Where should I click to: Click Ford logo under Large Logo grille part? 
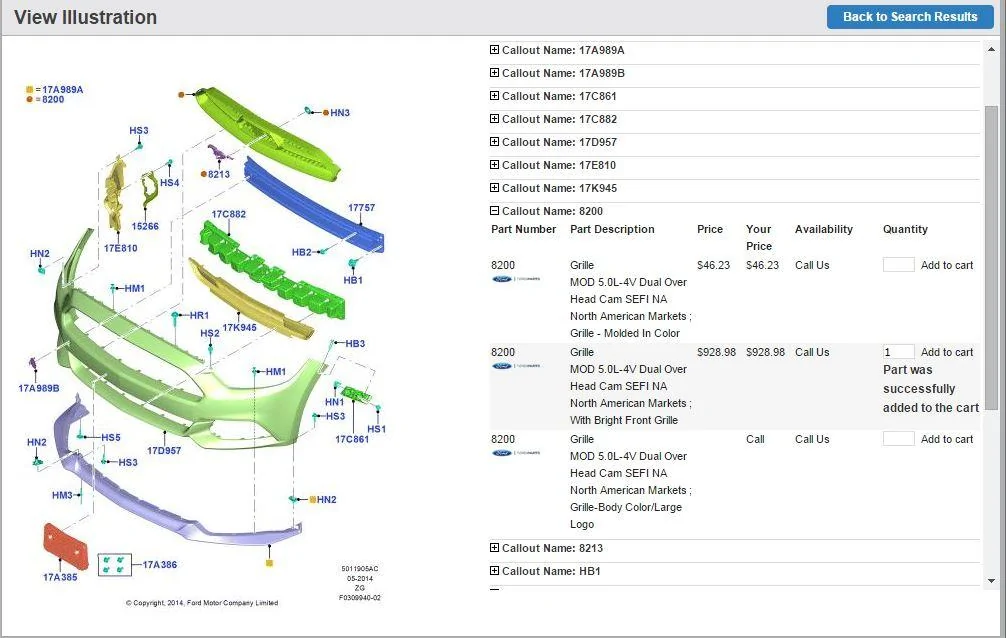516,453
